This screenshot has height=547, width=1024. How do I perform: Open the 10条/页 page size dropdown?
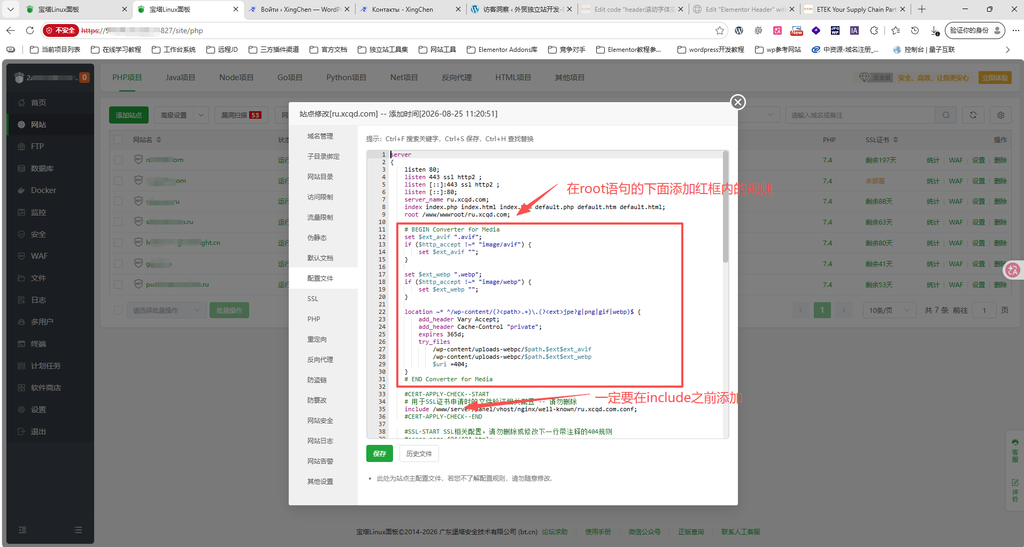click(890, 310)
